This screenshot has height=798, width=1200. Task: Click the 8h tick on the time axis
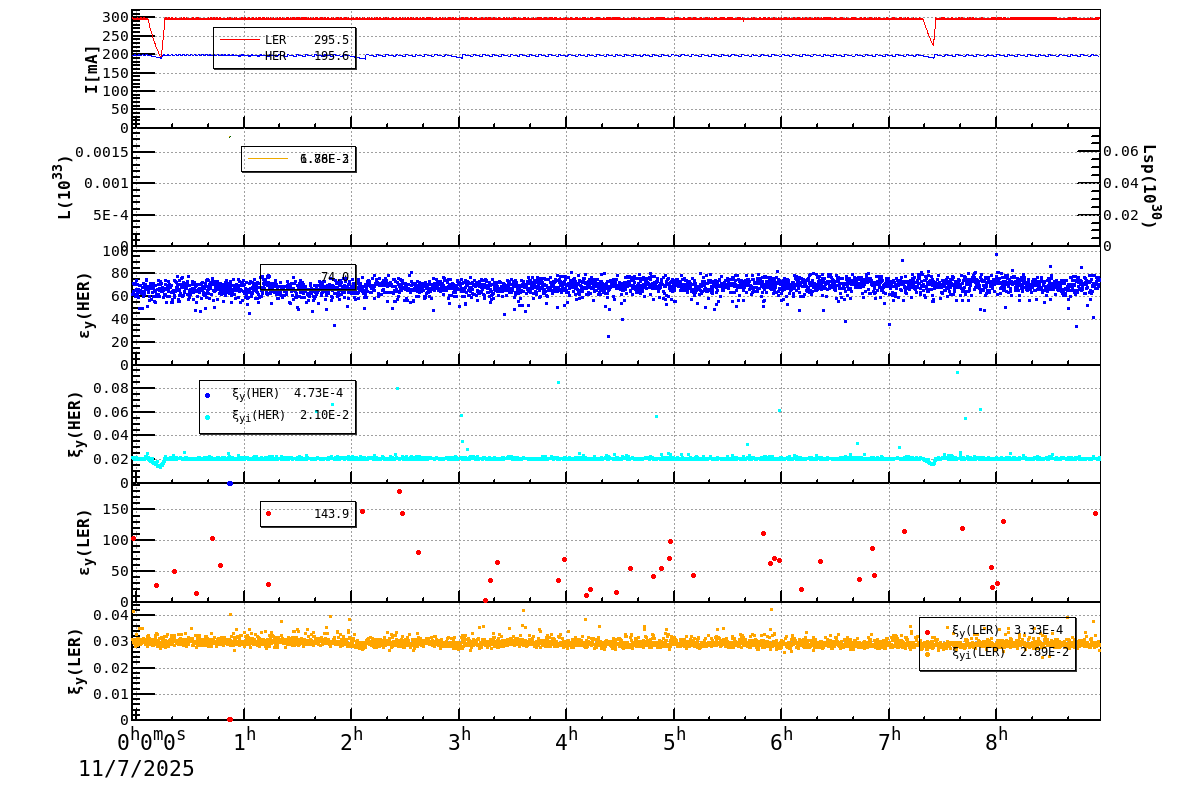click(x=997, y=738)
